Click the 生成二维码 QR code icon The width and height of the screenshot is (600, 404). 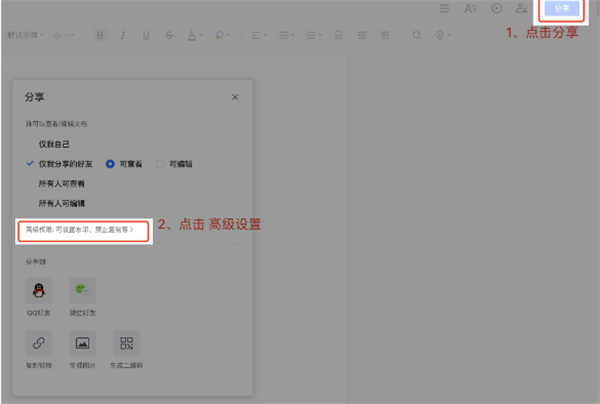[x=126, y=344]
